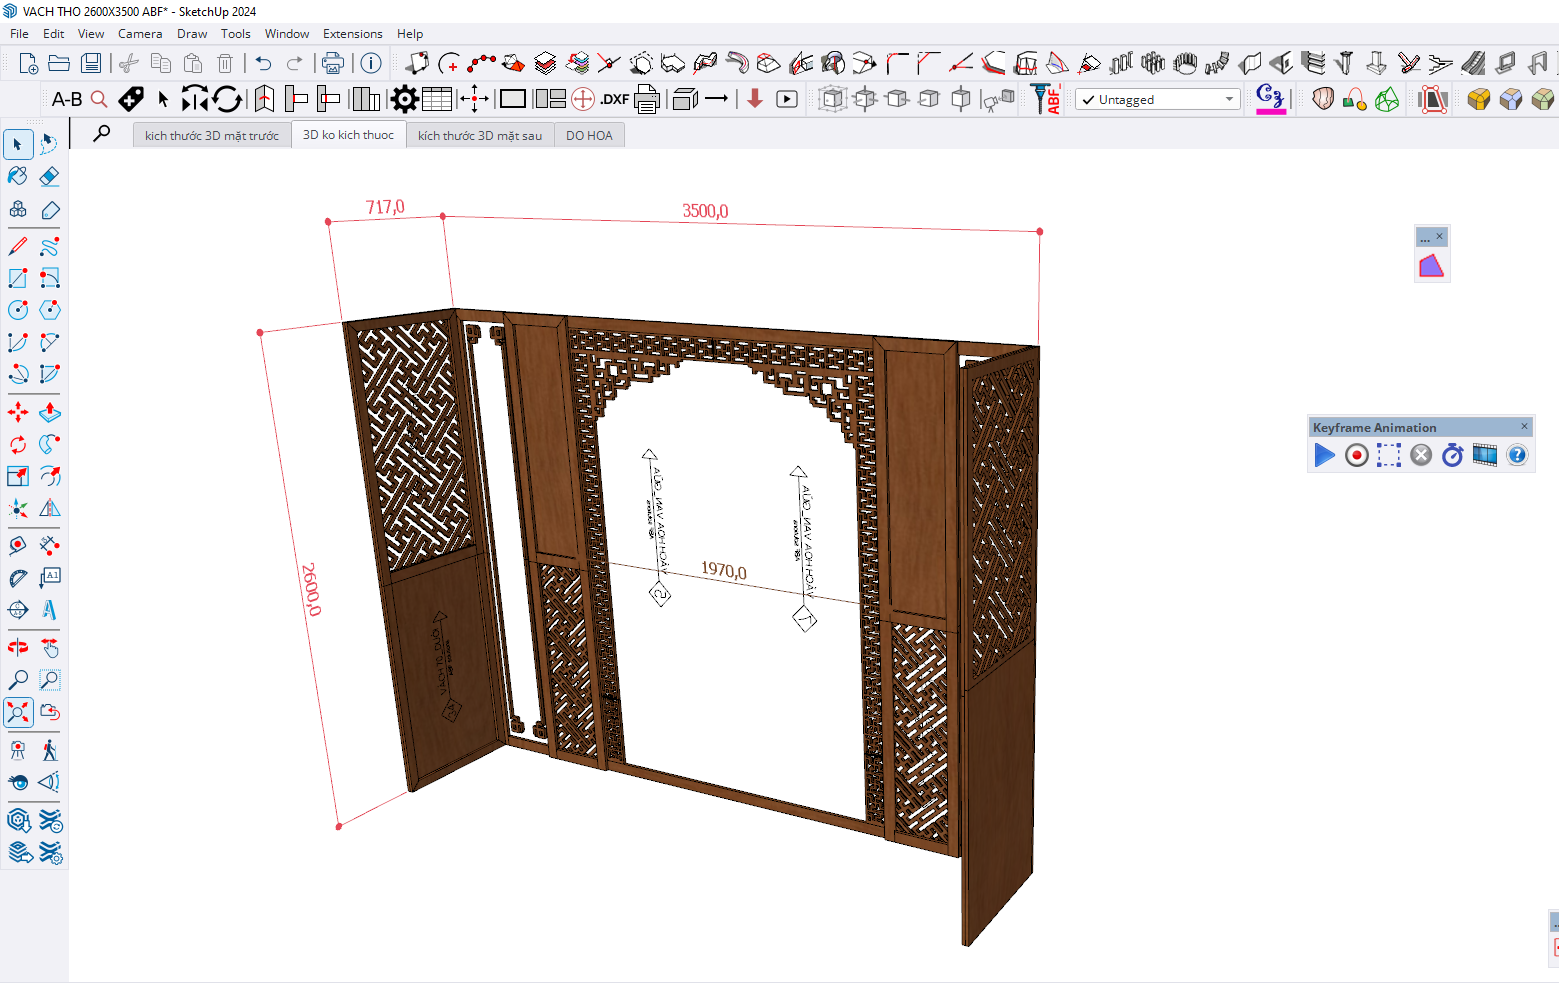Click the DXF export icon
Screen dimensions: 1559x983
pos(614,99)
